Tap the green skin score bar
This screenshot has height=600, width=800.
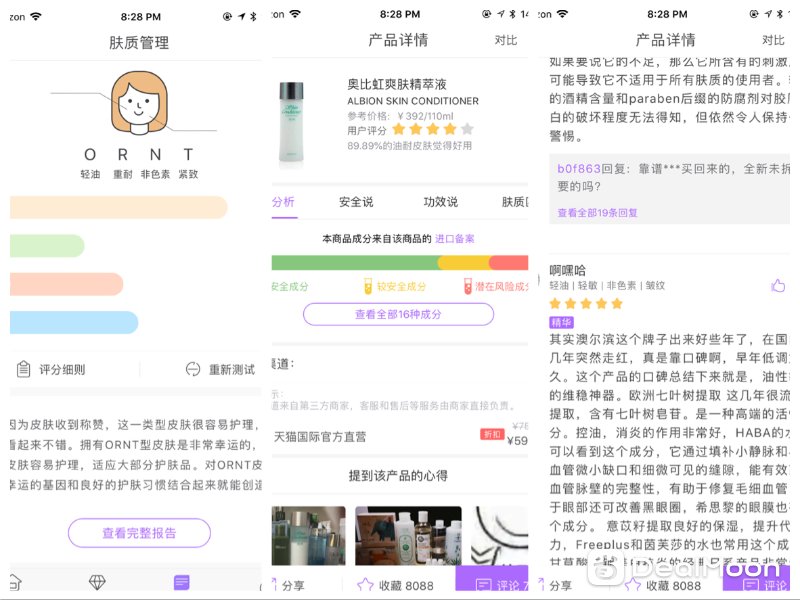pyautogui.click(x=47, y=246)
